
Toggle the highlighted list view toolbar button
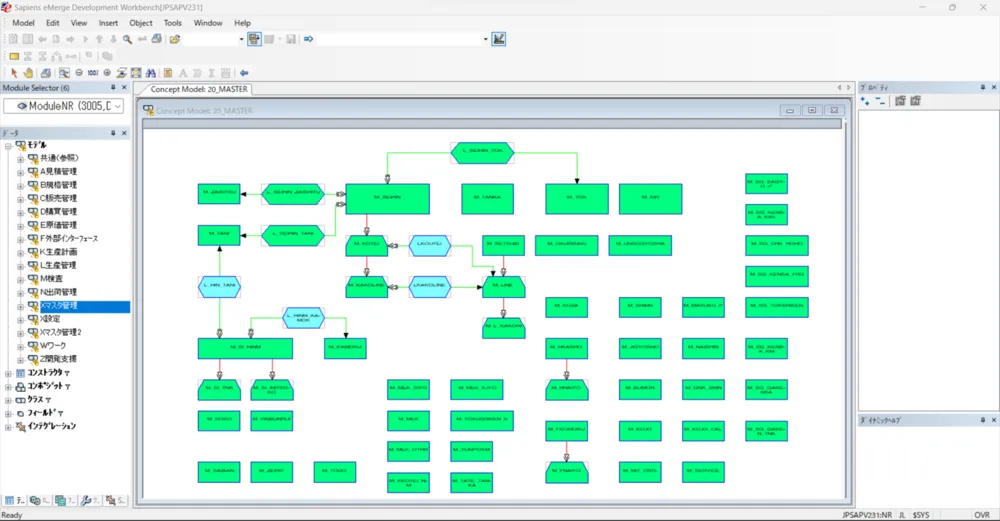point(254,39)
